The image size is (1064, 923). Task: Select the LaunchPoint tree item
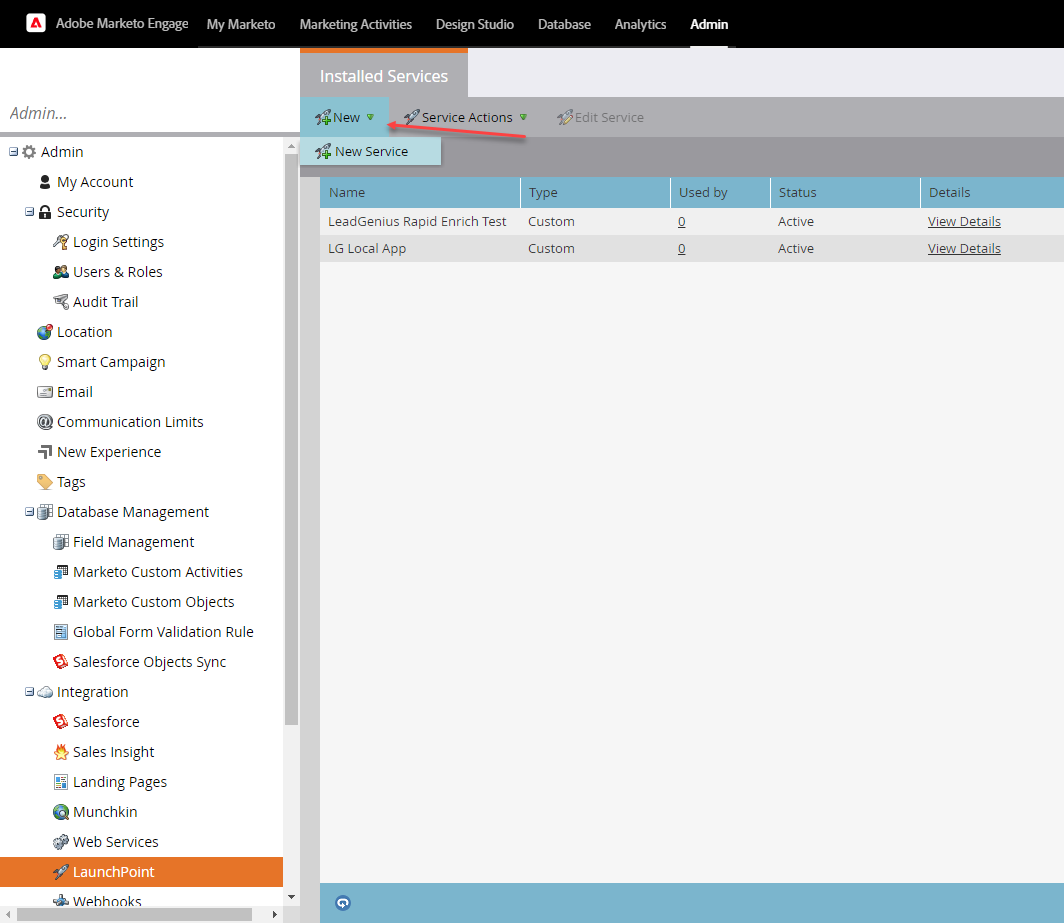coord(141,871)
